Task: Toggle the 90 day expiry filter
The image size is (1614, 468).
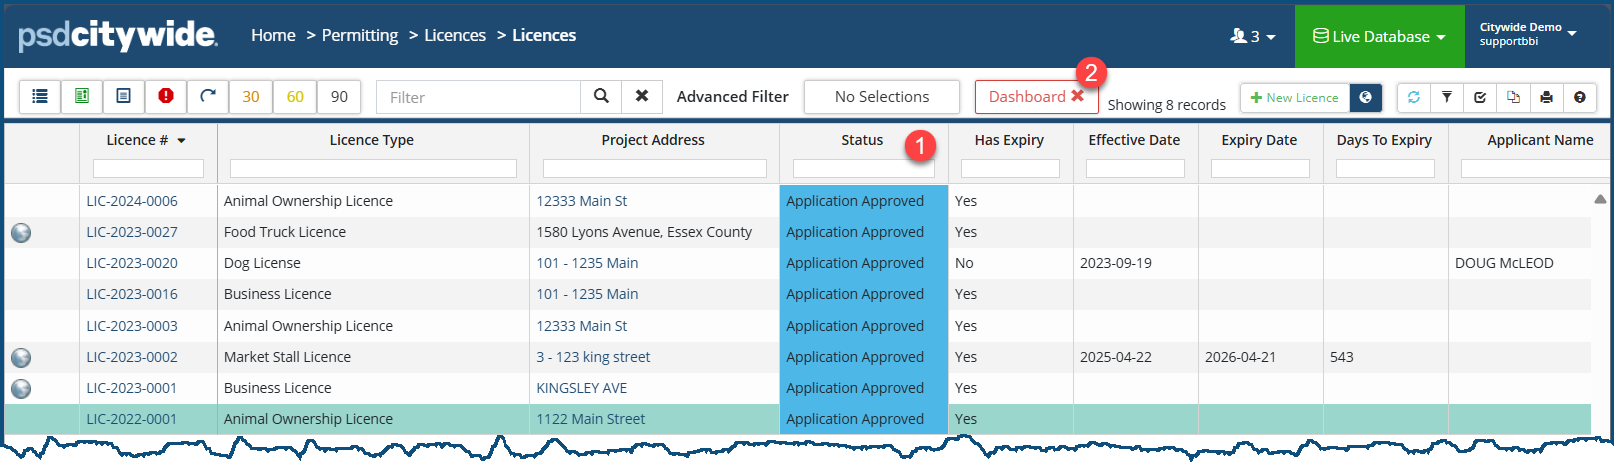Action: [x=339, y=97]
